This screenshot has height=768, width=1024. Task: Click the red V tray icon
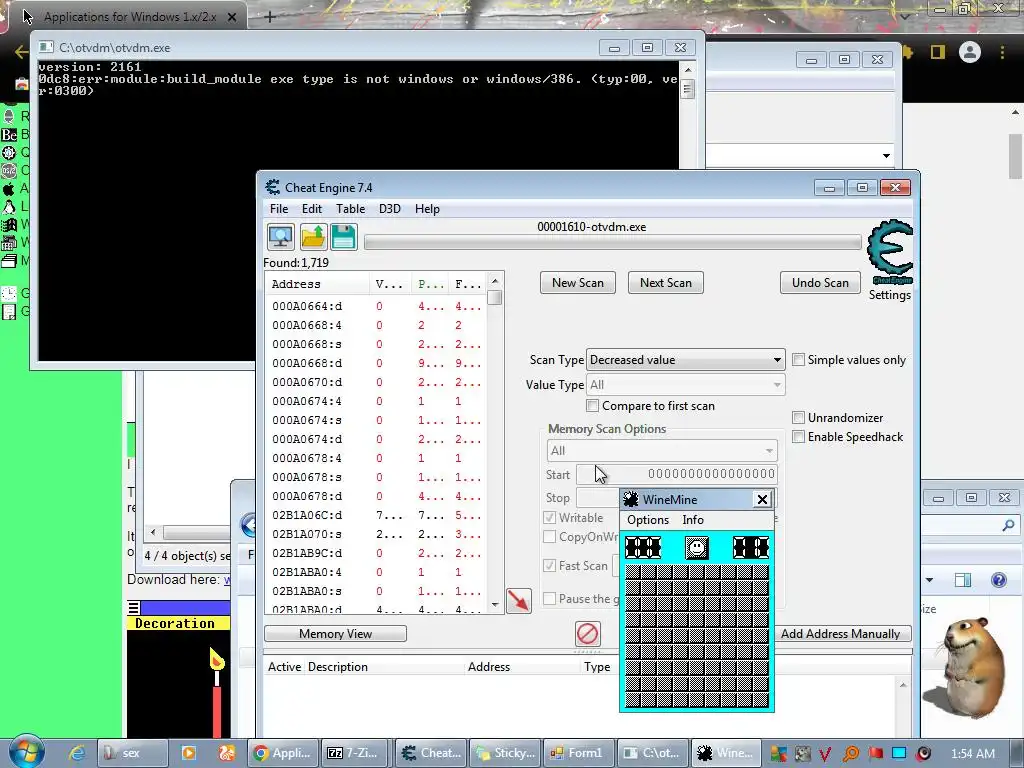(825, 754)
